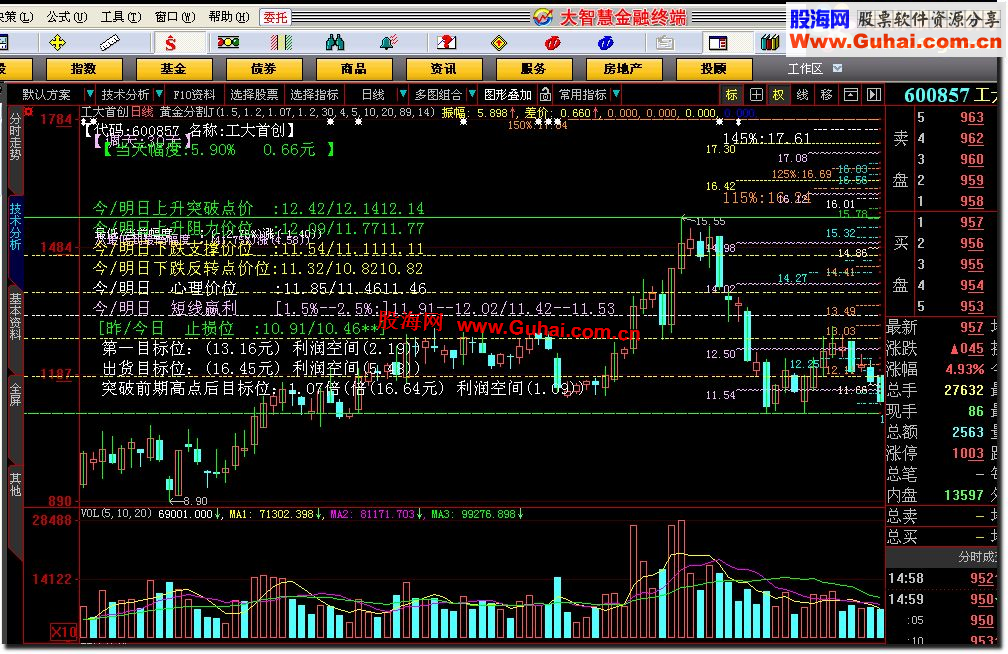Image resolution: width=1008 pixels, height=654 pixels.
Task: Switch to the 商品 category tab
Action: coord(354,68)
